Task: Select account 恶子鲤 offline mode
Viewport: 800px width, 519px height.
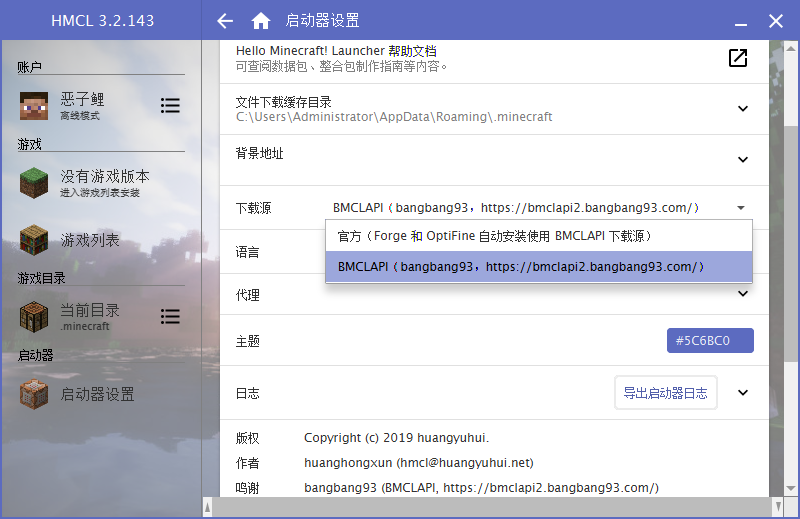Action: pyautogui.click(x=85, y=106)
